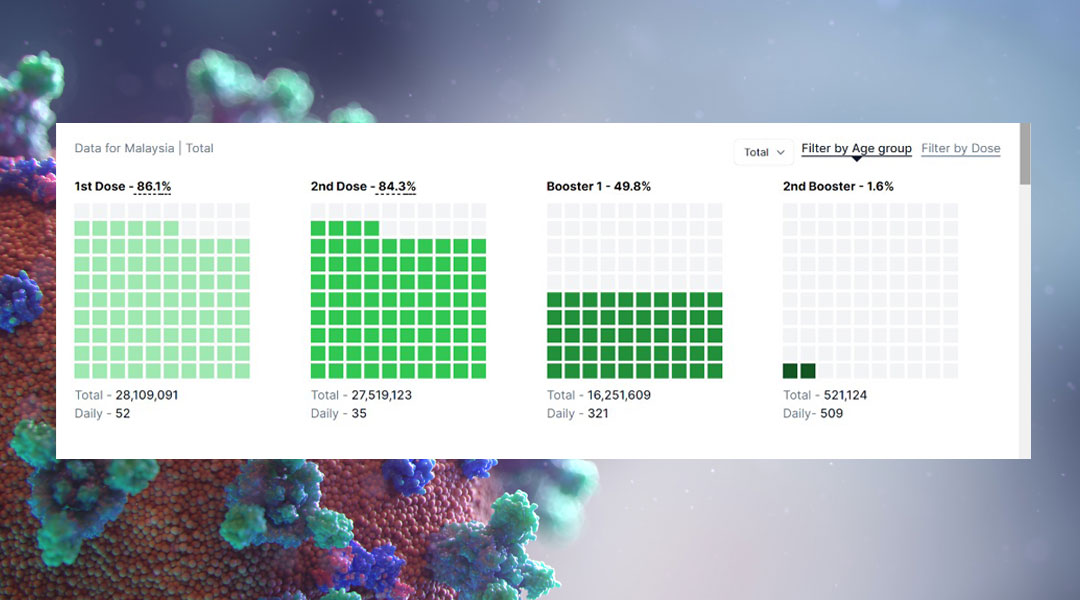Switch to Filter by Dose tab
This screenshot has height=600, width=1080.
960,149
